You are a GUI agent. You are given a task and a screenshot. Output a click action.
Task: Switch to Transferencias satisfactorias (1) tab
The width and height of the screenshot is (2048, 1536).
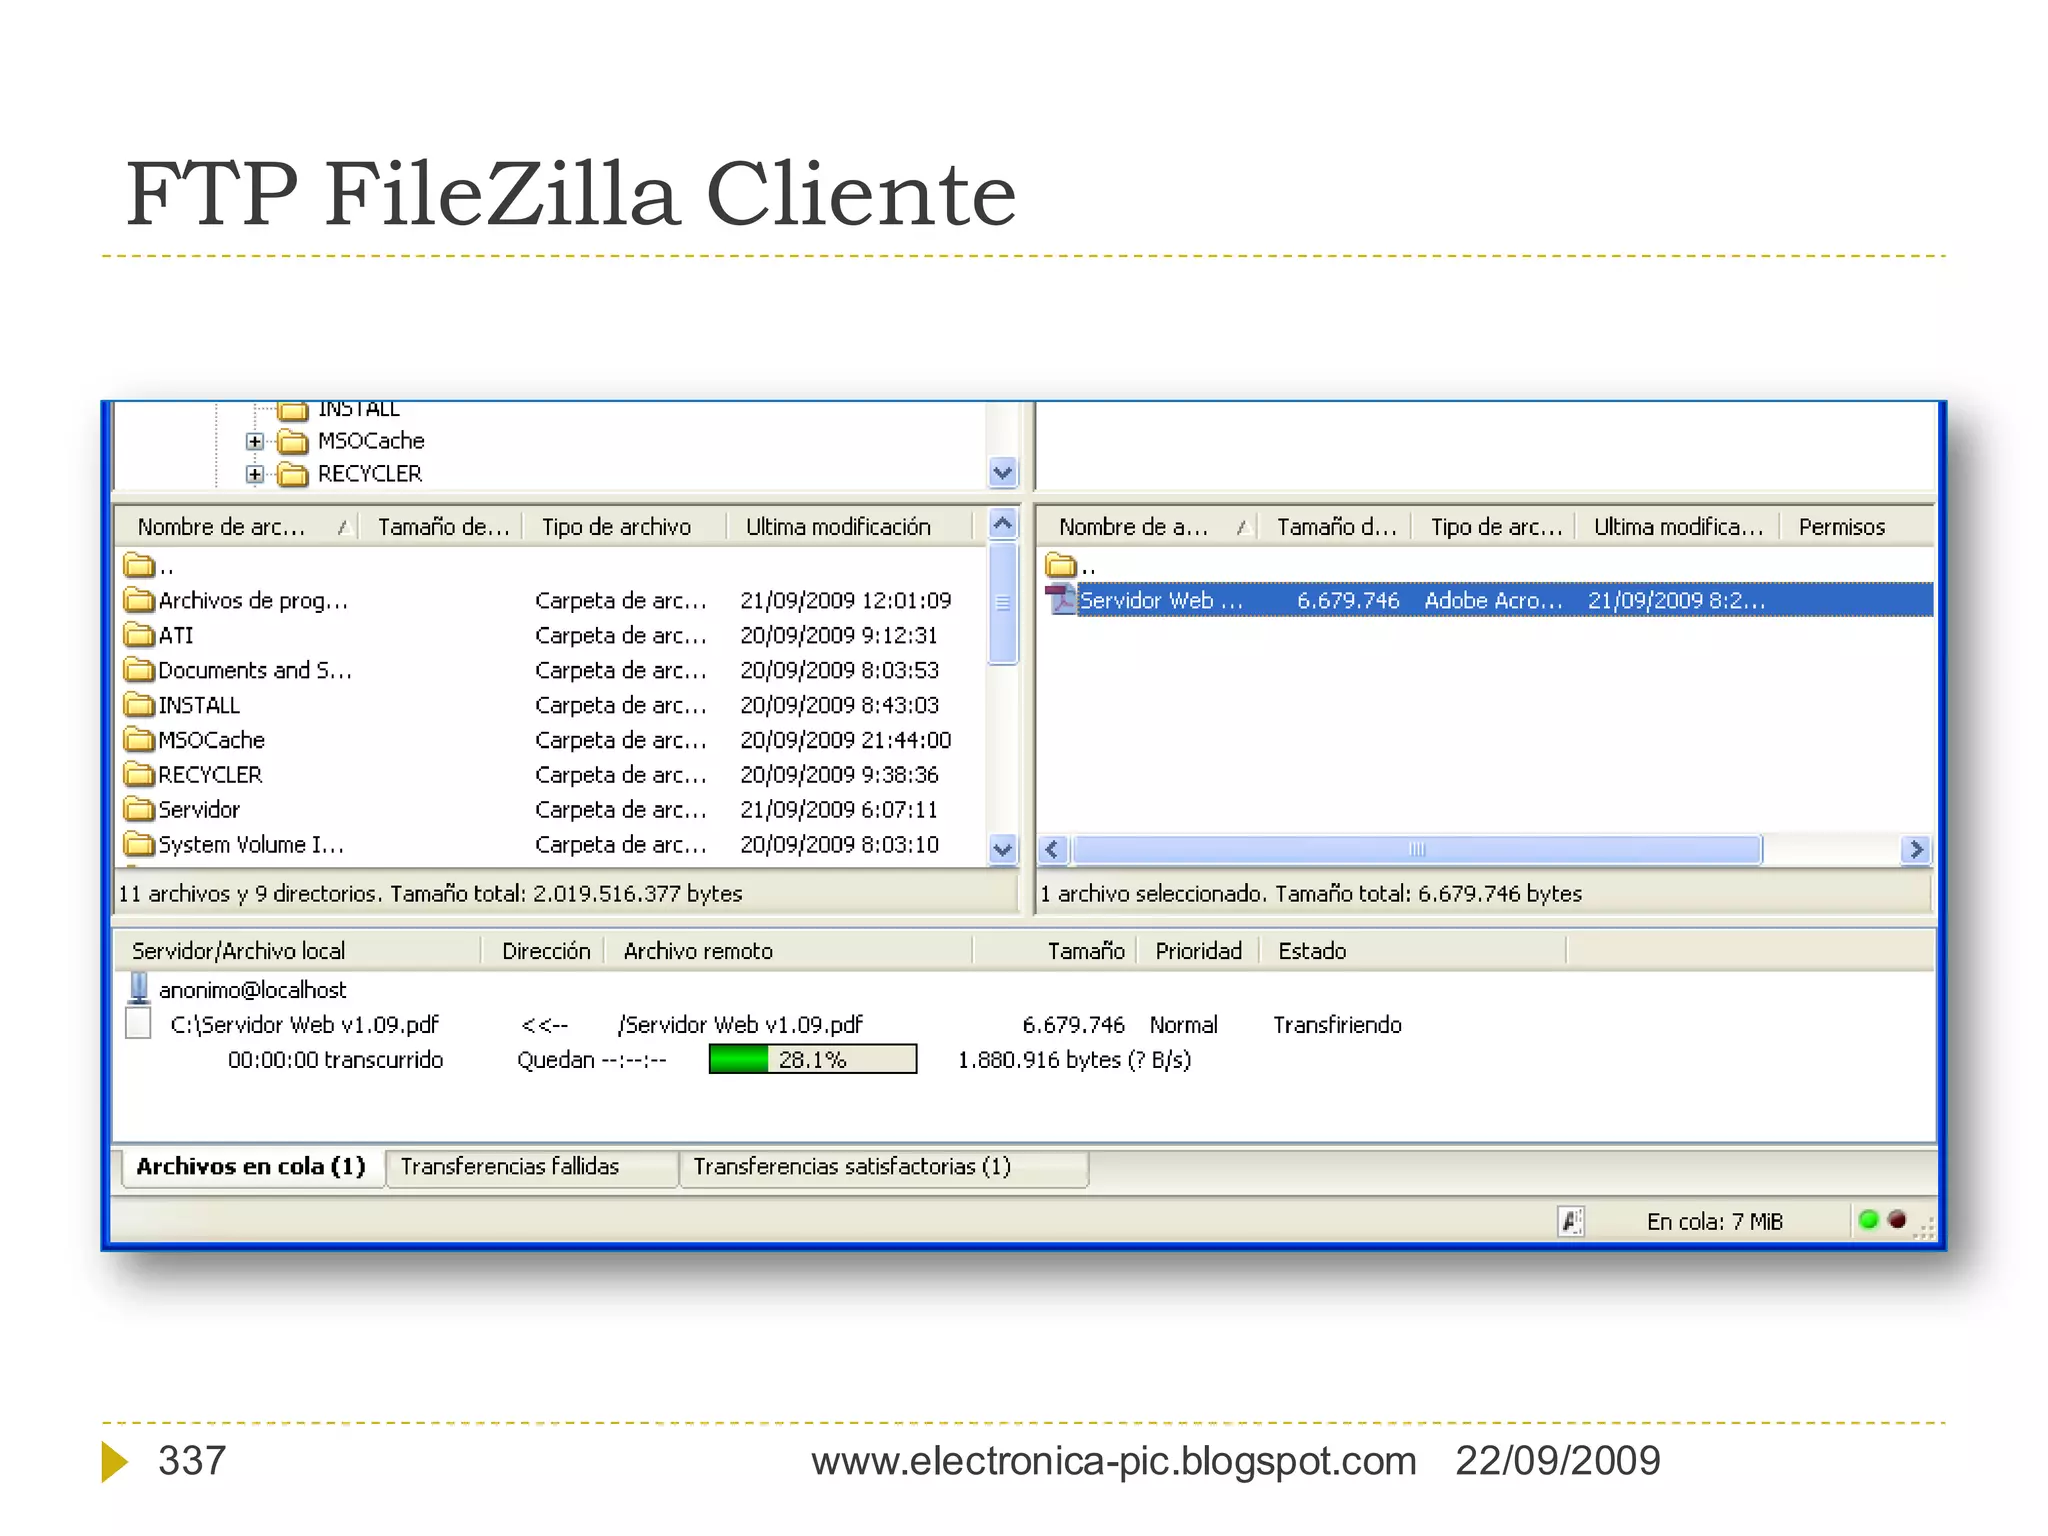click(x=884, y=1167)
